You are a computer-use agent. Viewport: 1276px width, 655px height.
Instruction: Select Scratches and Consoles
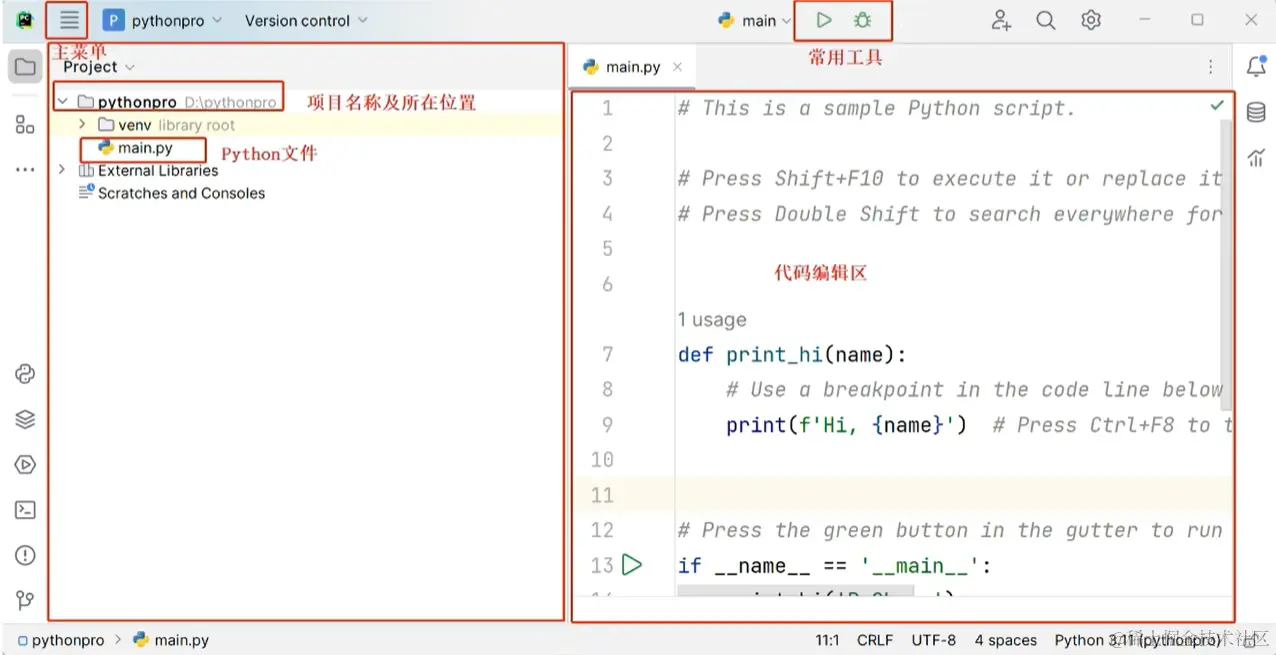(171, 193)
